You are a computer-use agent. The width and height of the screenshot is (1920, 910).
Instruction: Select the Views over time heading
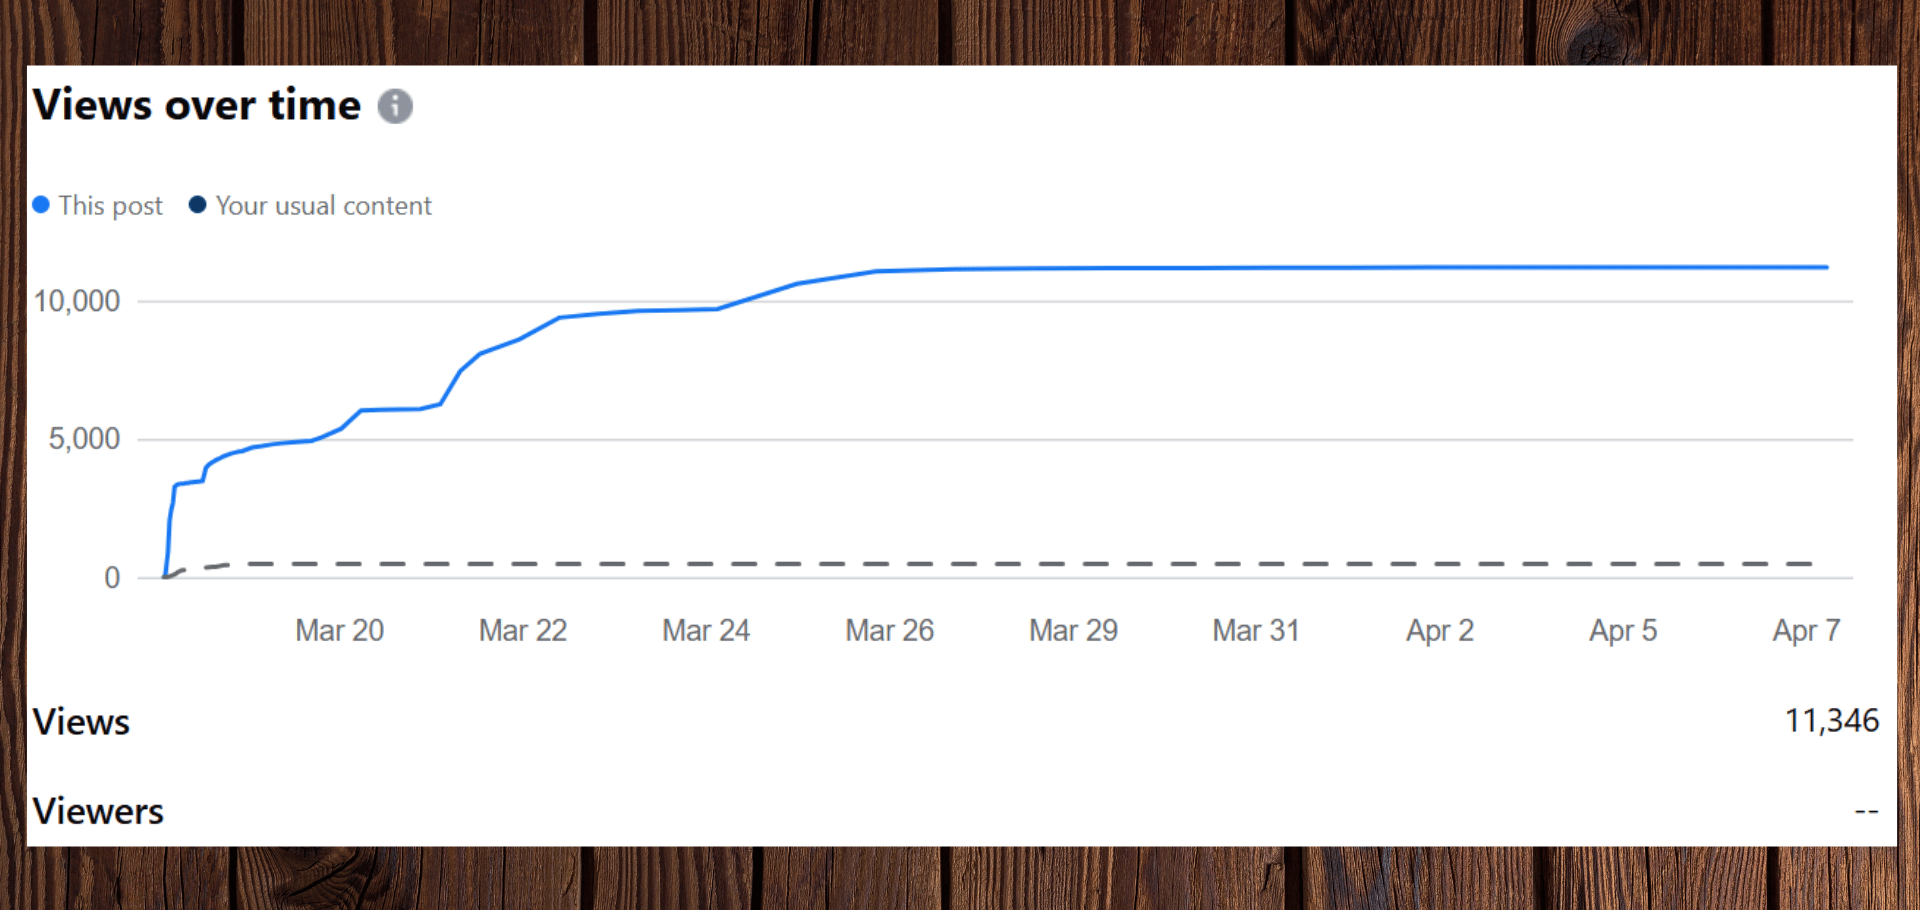click(x=197, y=105)
